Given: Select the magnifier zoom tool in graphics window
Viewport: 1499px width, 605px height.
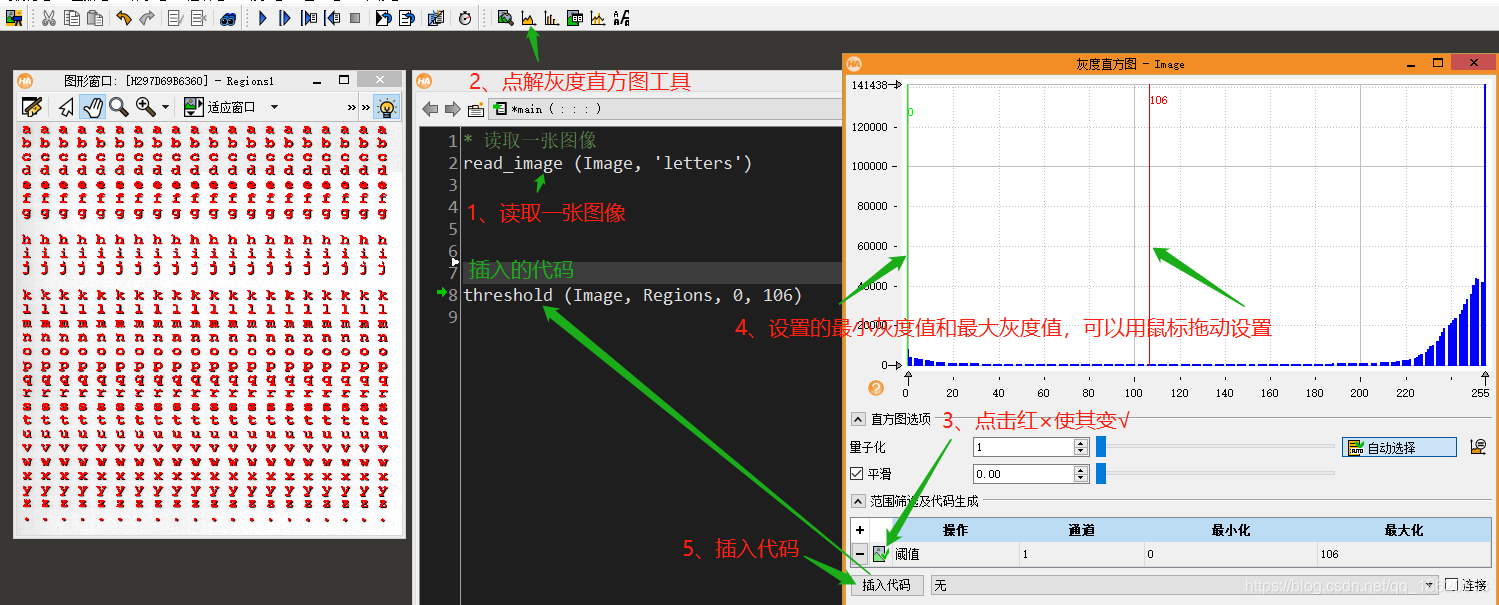Looking at the screenshot, I should (x=119, y=107).
